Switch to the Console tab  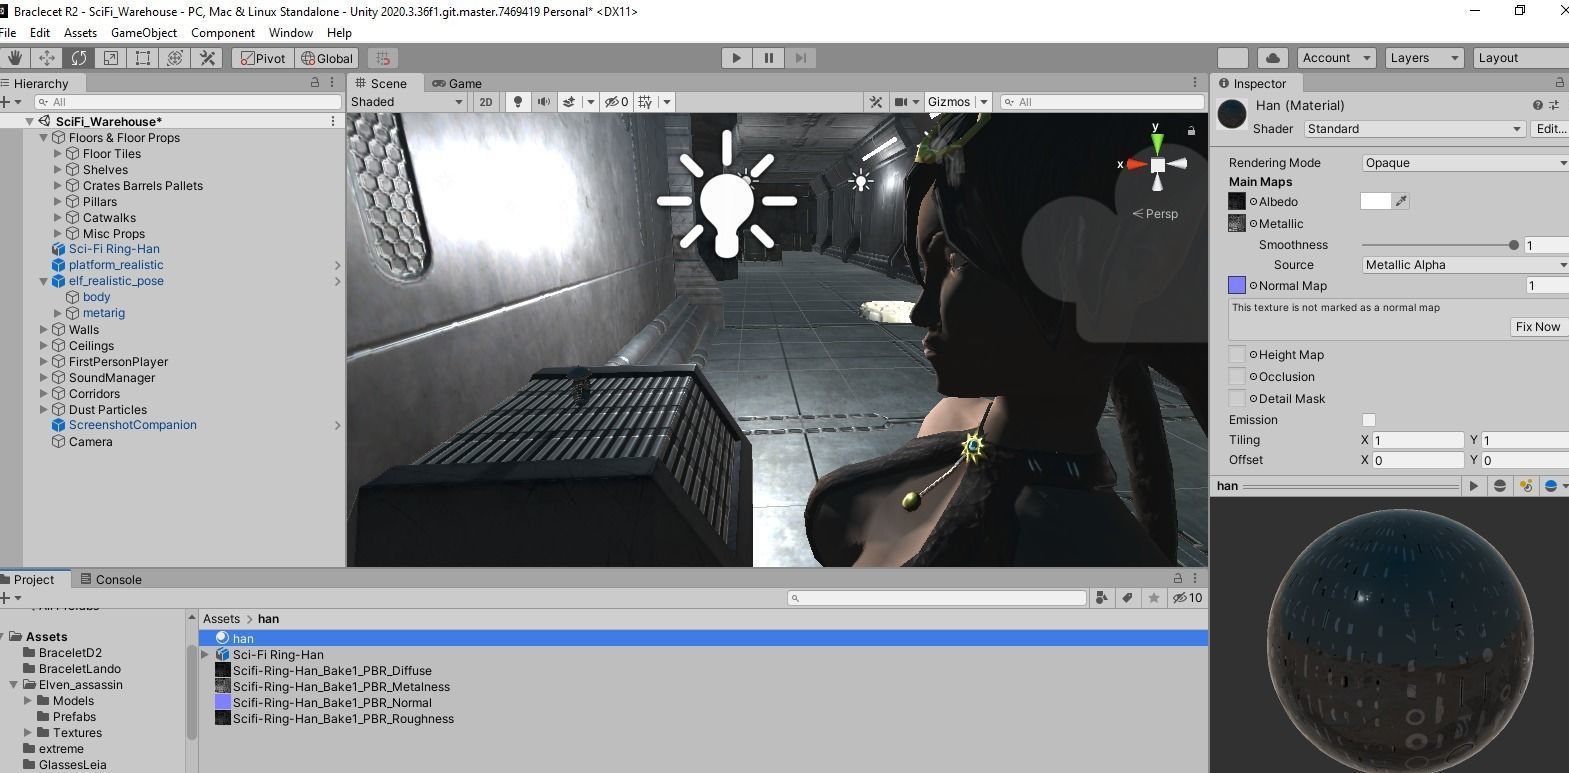pos(111,580)
